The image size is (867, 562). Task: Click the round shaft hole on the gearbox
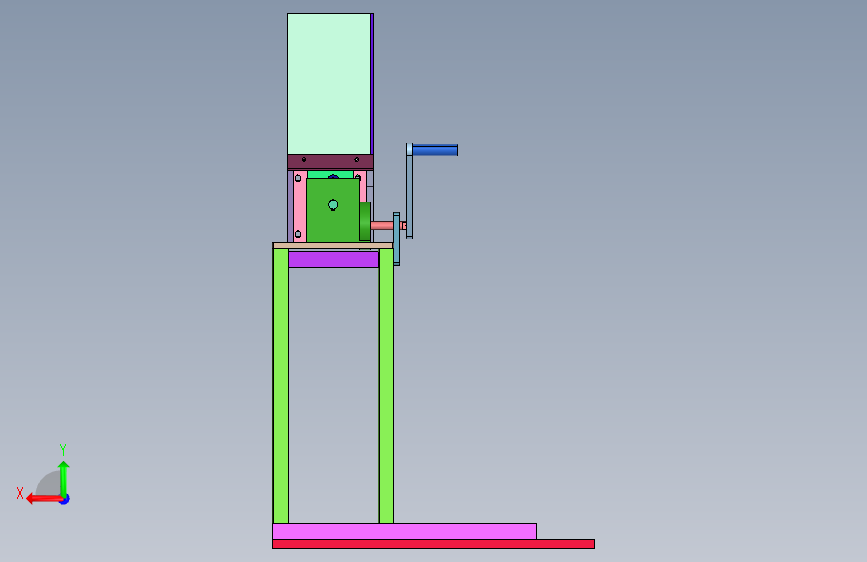(333, 205)
